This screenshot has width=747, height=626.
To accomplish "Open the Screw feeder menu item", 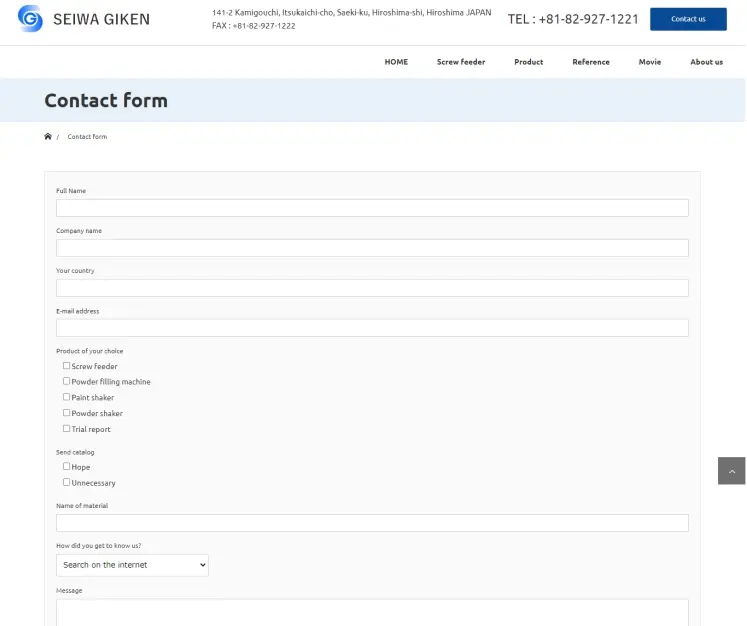I will (x=461, y=62).
